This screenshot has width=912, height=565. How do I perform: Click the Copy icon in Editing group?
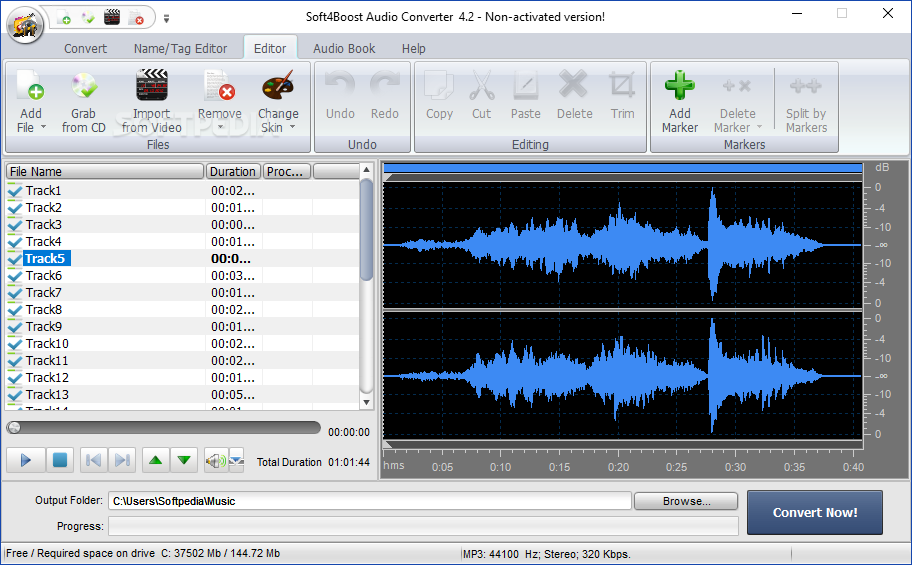439,86
